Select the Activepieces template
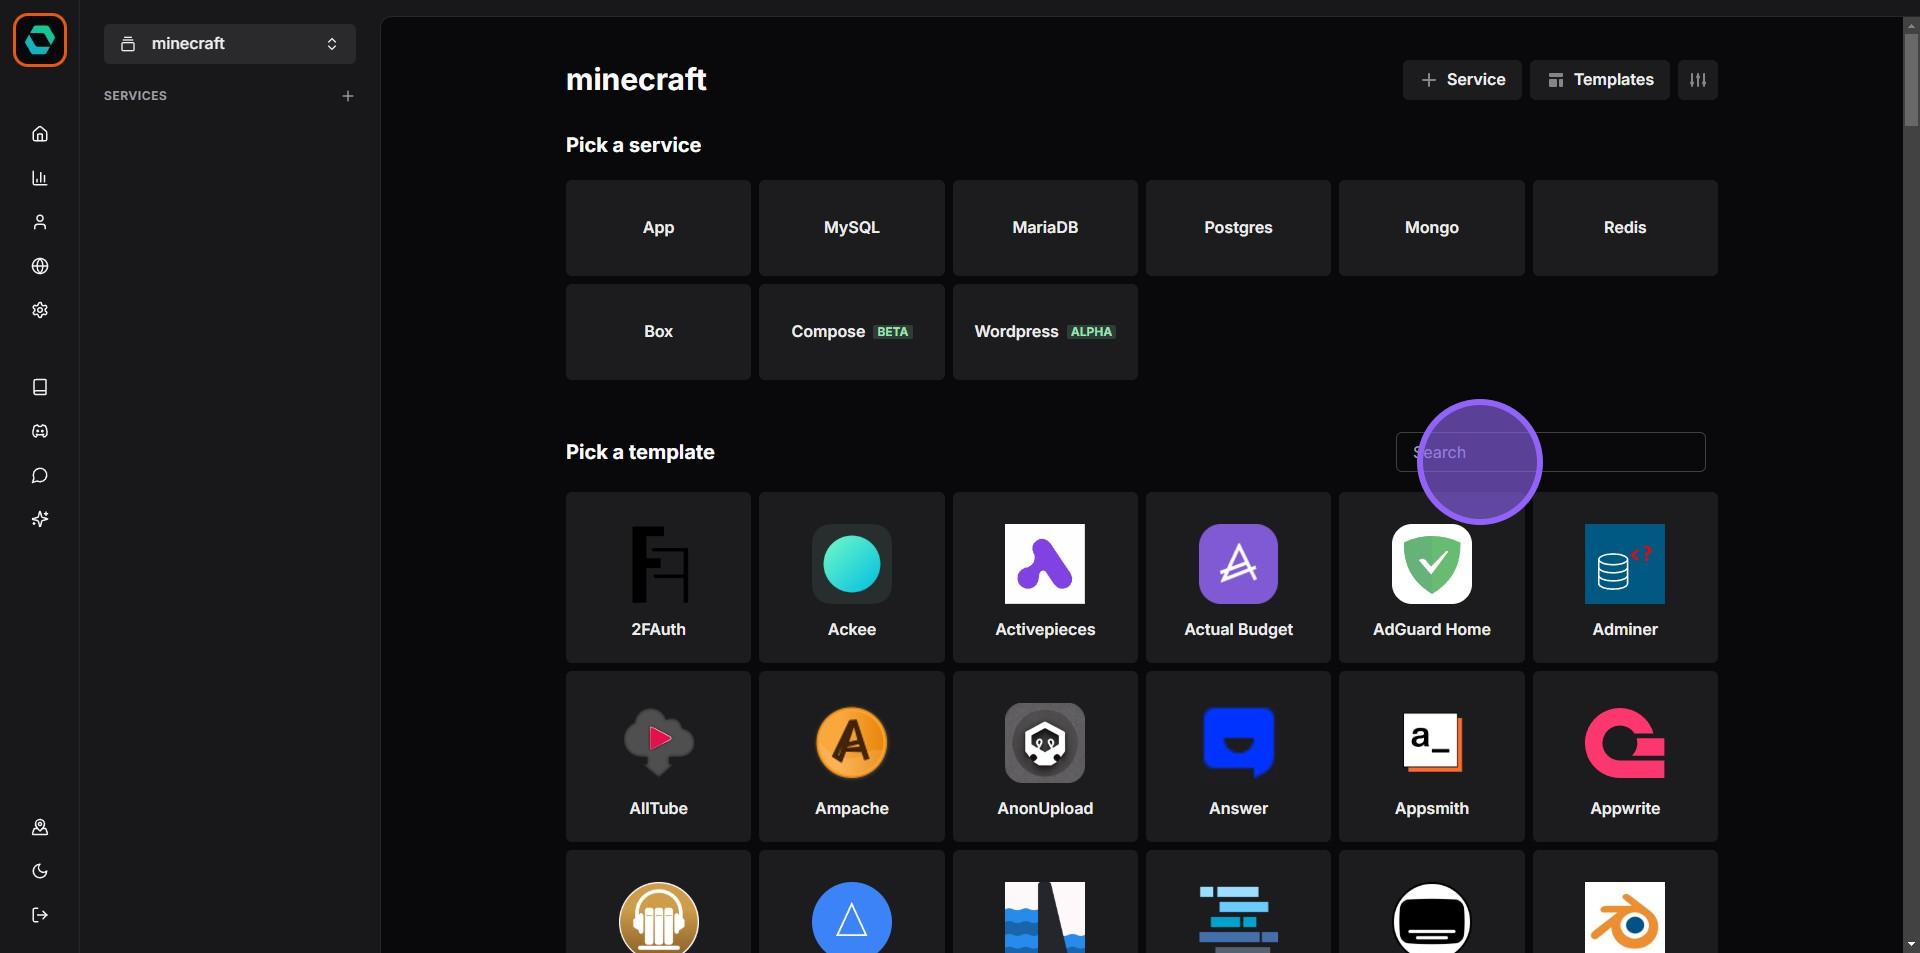The image size is (1920, 953). (1045, 577)
